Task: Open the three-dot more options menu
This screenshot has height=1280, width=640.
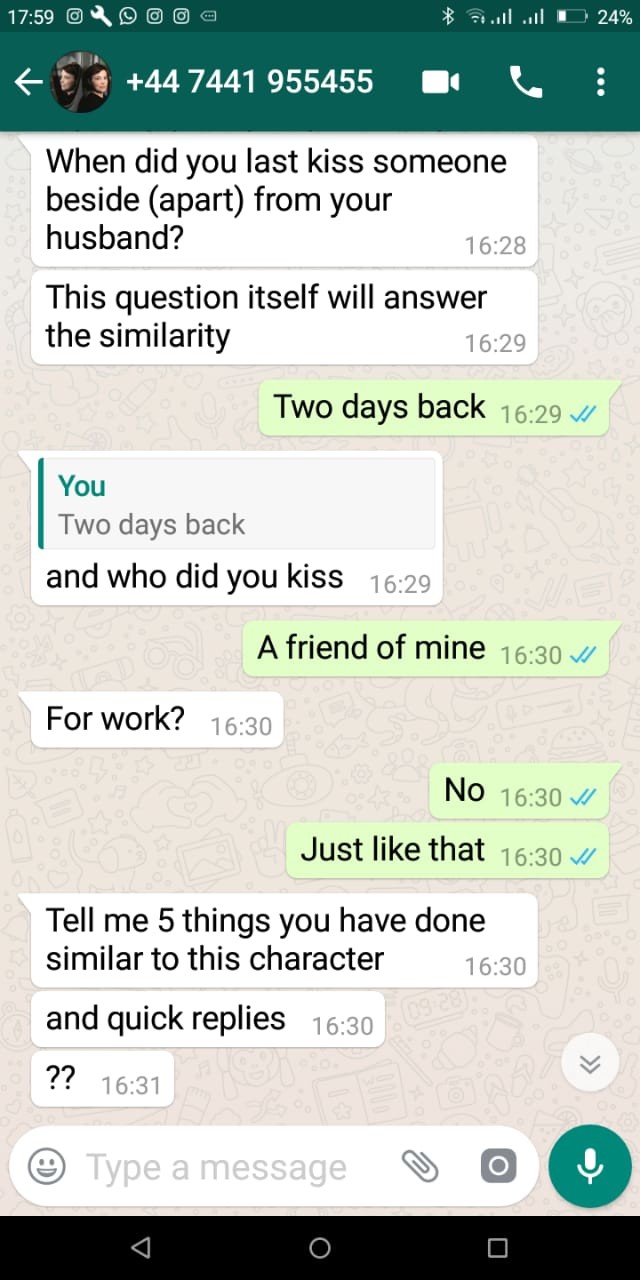Action: [600, 82]
